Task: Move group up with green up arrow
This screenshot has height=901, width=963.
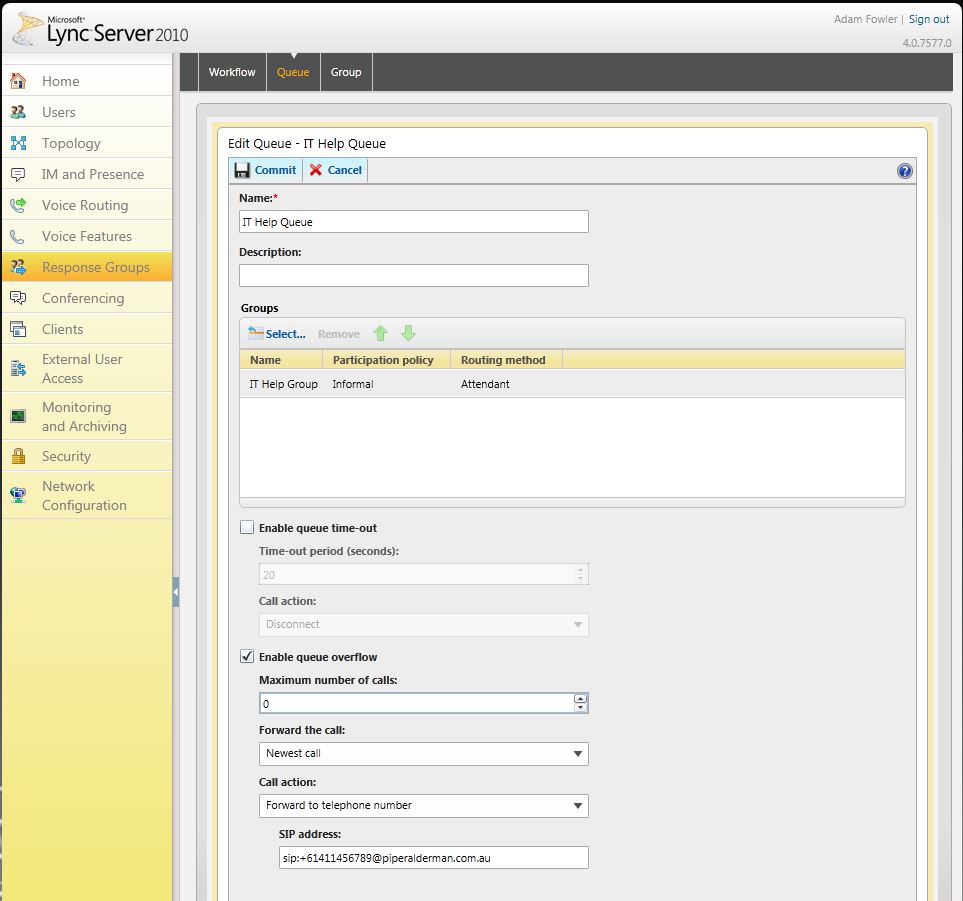Action: click(x=380, y=333)
